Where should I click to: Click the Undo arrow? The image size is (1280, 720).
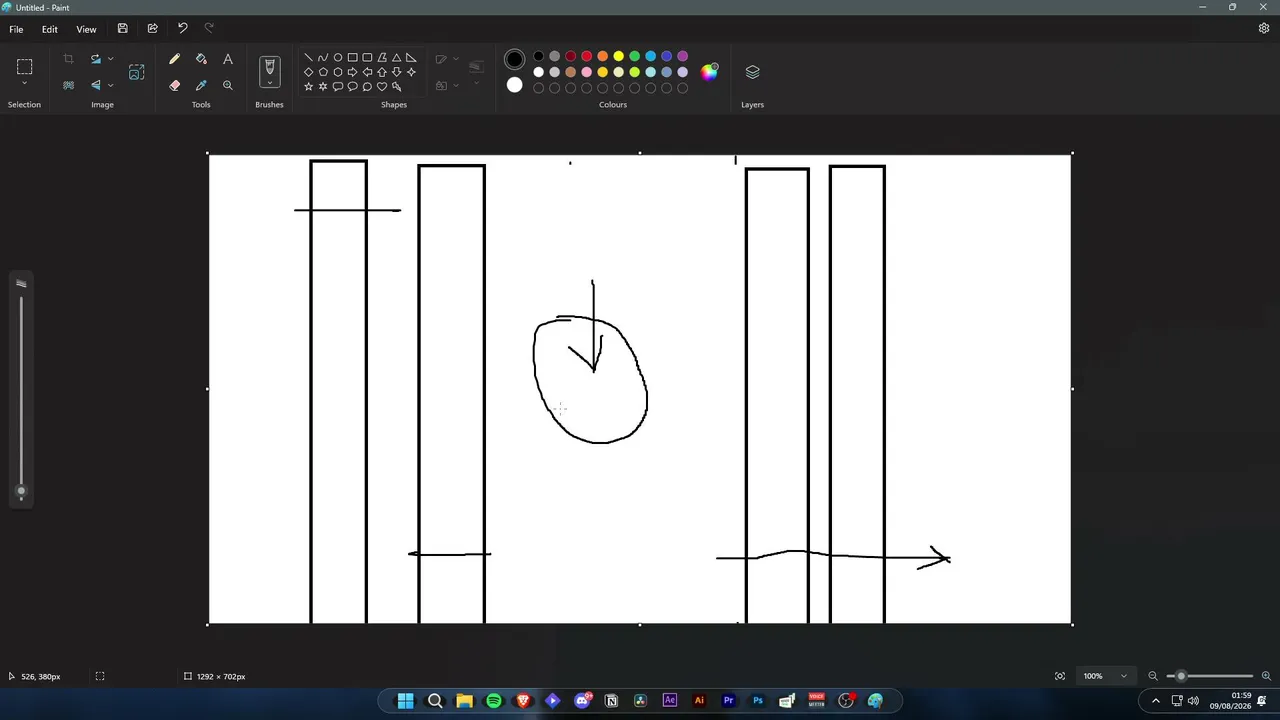pyautogui.click(x=182, y=29)
